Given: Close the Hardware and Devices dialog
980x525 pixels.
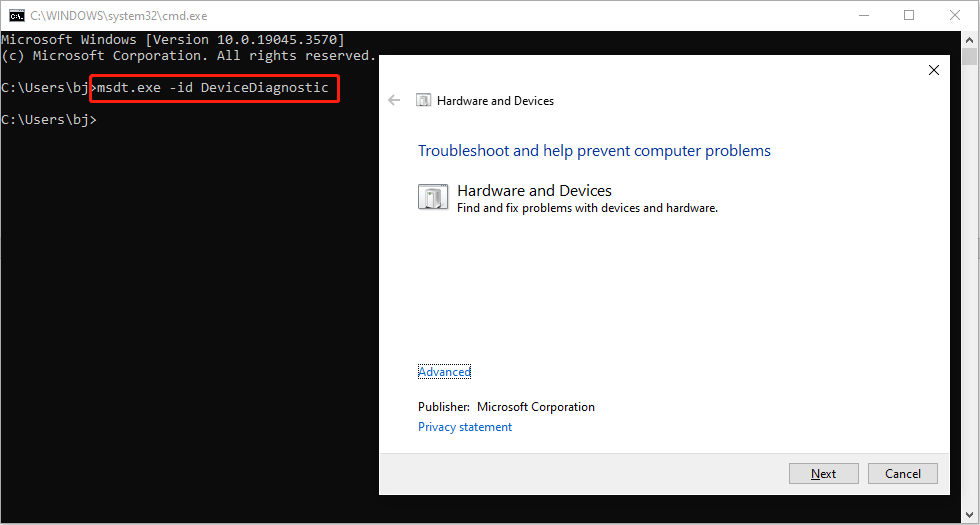Looking at the screenshot, I should point(934,70).
